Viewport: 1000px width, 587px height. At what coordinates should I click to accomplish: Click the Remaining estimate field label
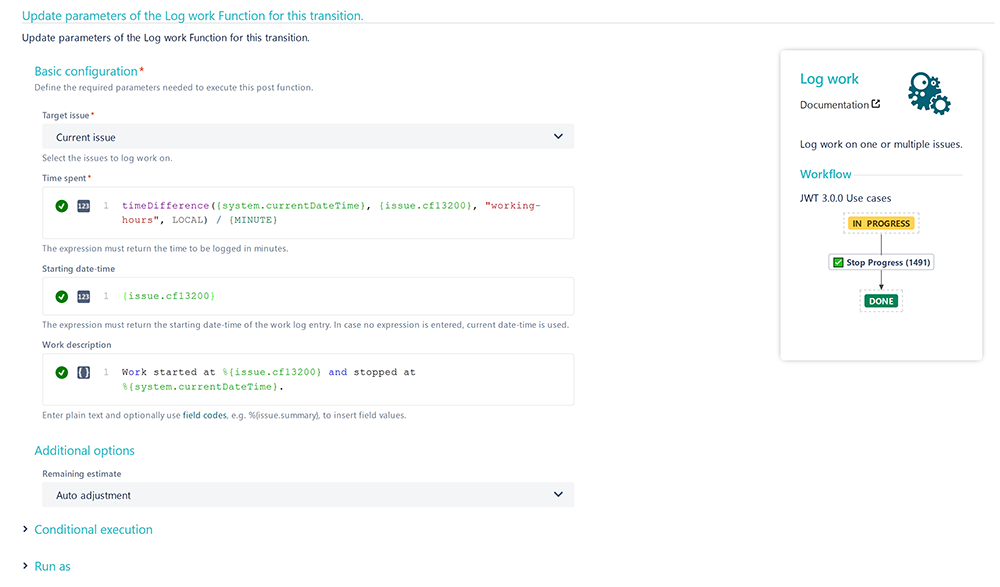click(82, 473)
